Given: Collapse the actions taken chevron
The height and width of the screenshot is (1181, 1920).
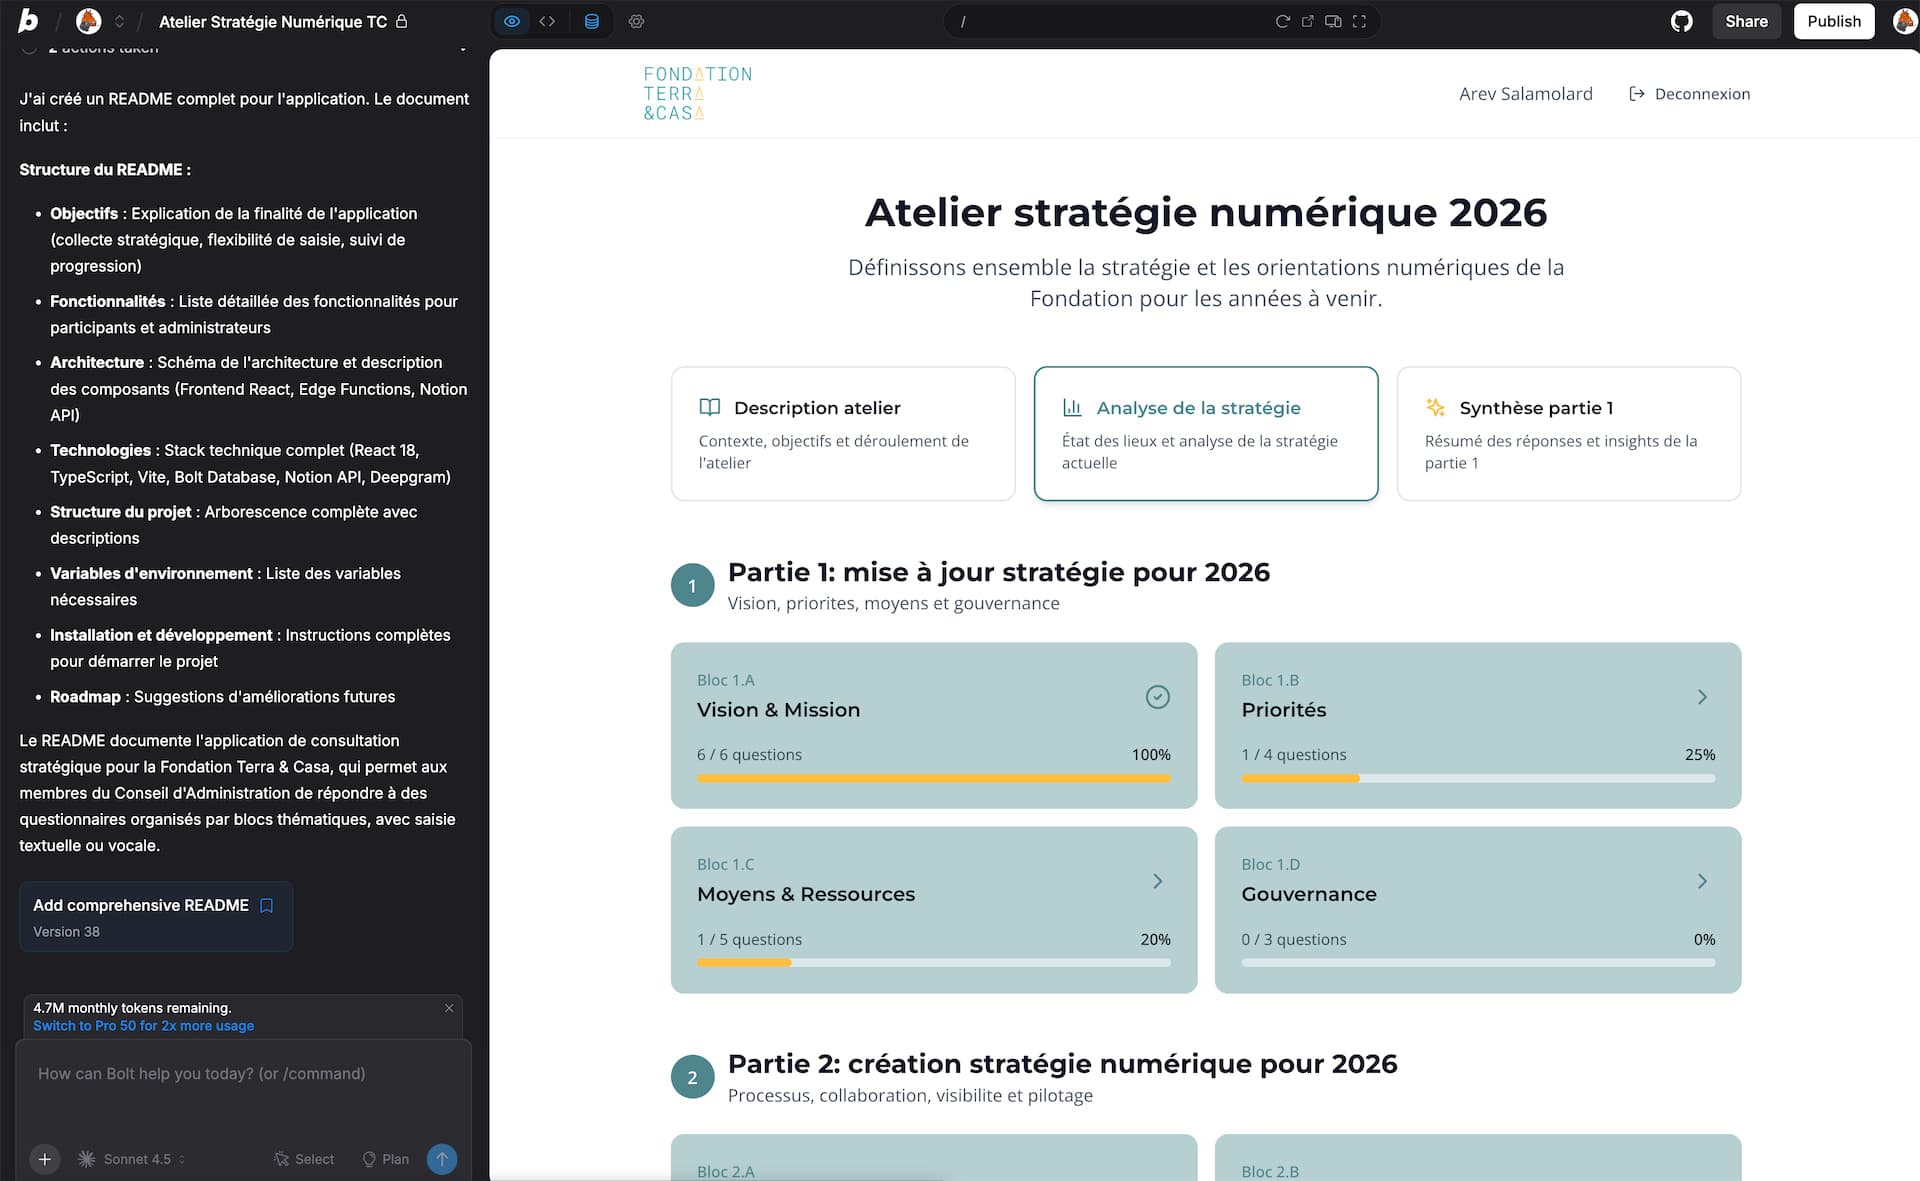Looking at the screenshot, I should pyautogui.click(x=462, y=48).
